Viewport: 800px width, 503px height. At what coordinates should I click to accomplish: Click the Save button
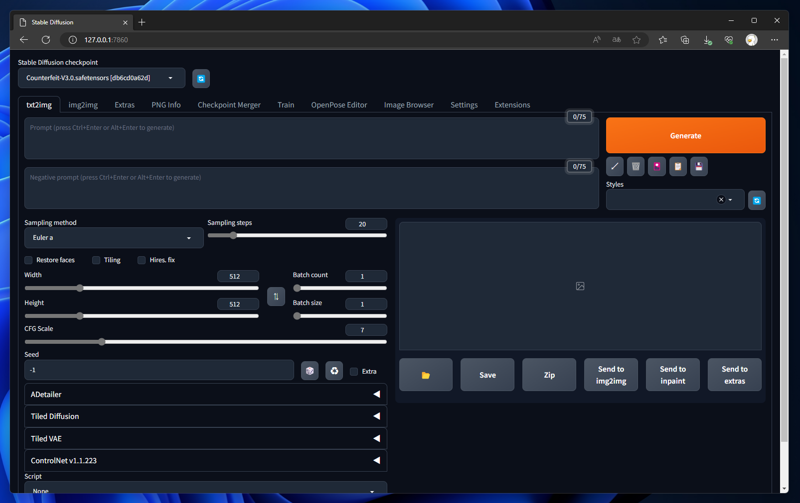[487, 375]
